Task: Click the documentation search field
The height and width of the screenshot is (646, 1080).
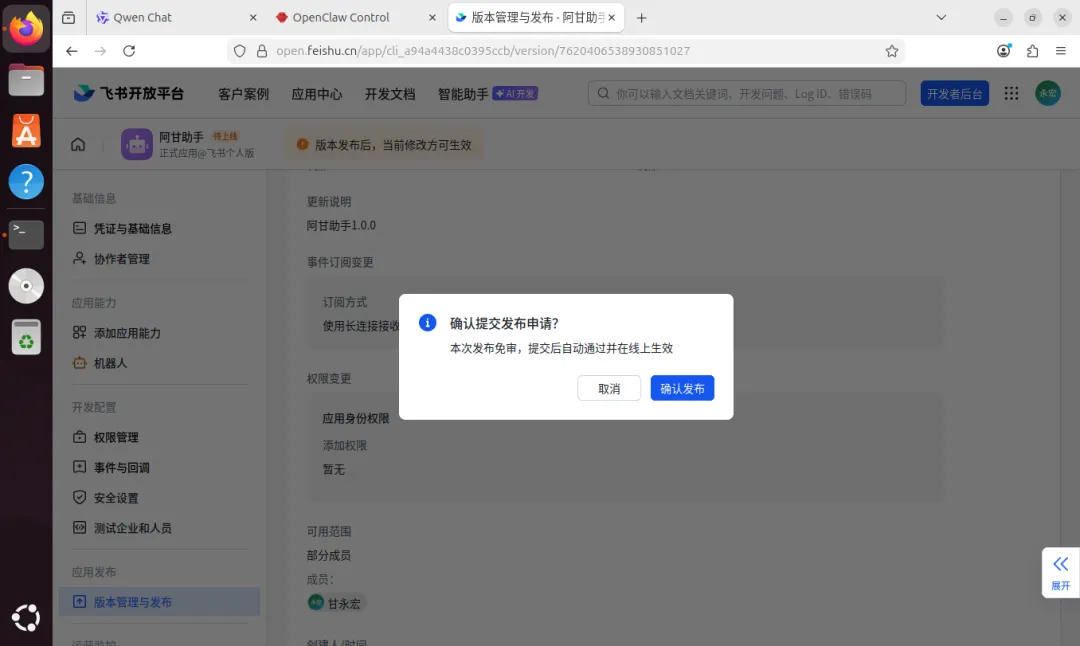Action: tap(747, 93)
